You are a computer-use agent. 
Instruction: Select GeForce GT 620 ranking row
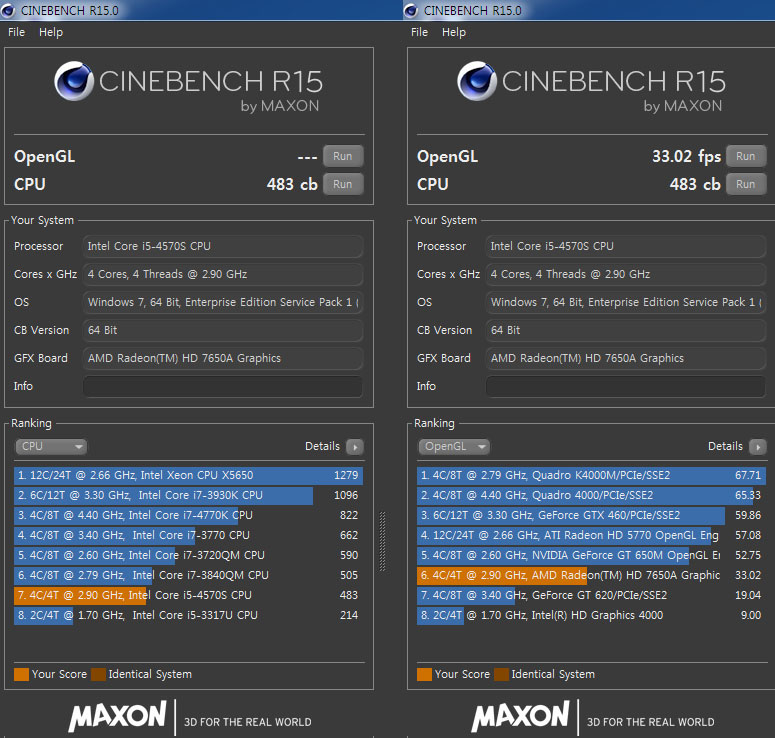591,596
